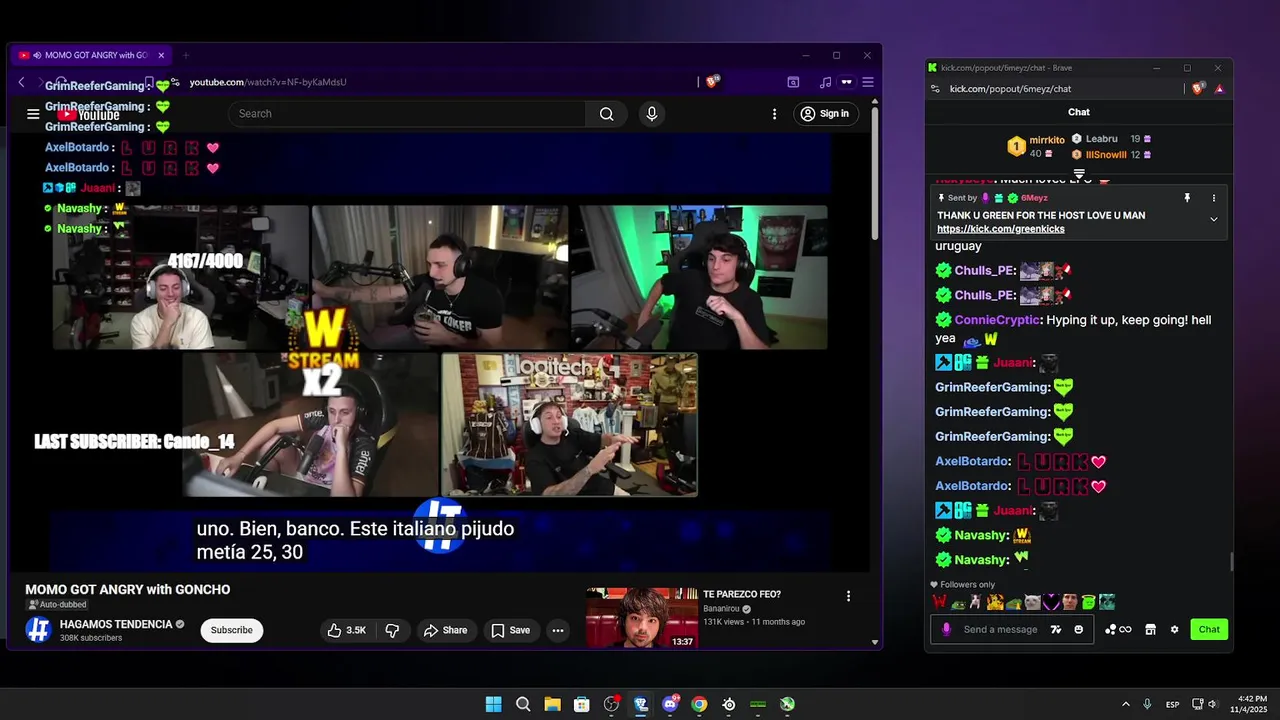
Task: Close the MOMO GOT ANGRY tab
Action: (161, 55)
